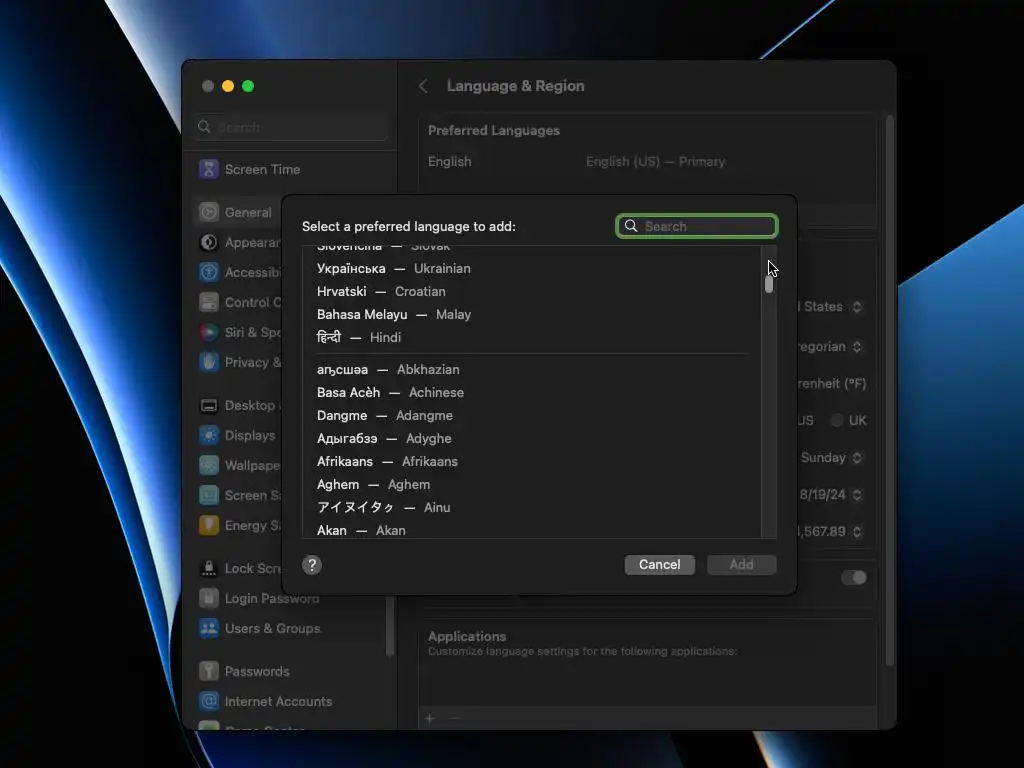The image size is (1024, 768).
Task: Click the General gear icon in sidebar
Action: tap(208, 212)
